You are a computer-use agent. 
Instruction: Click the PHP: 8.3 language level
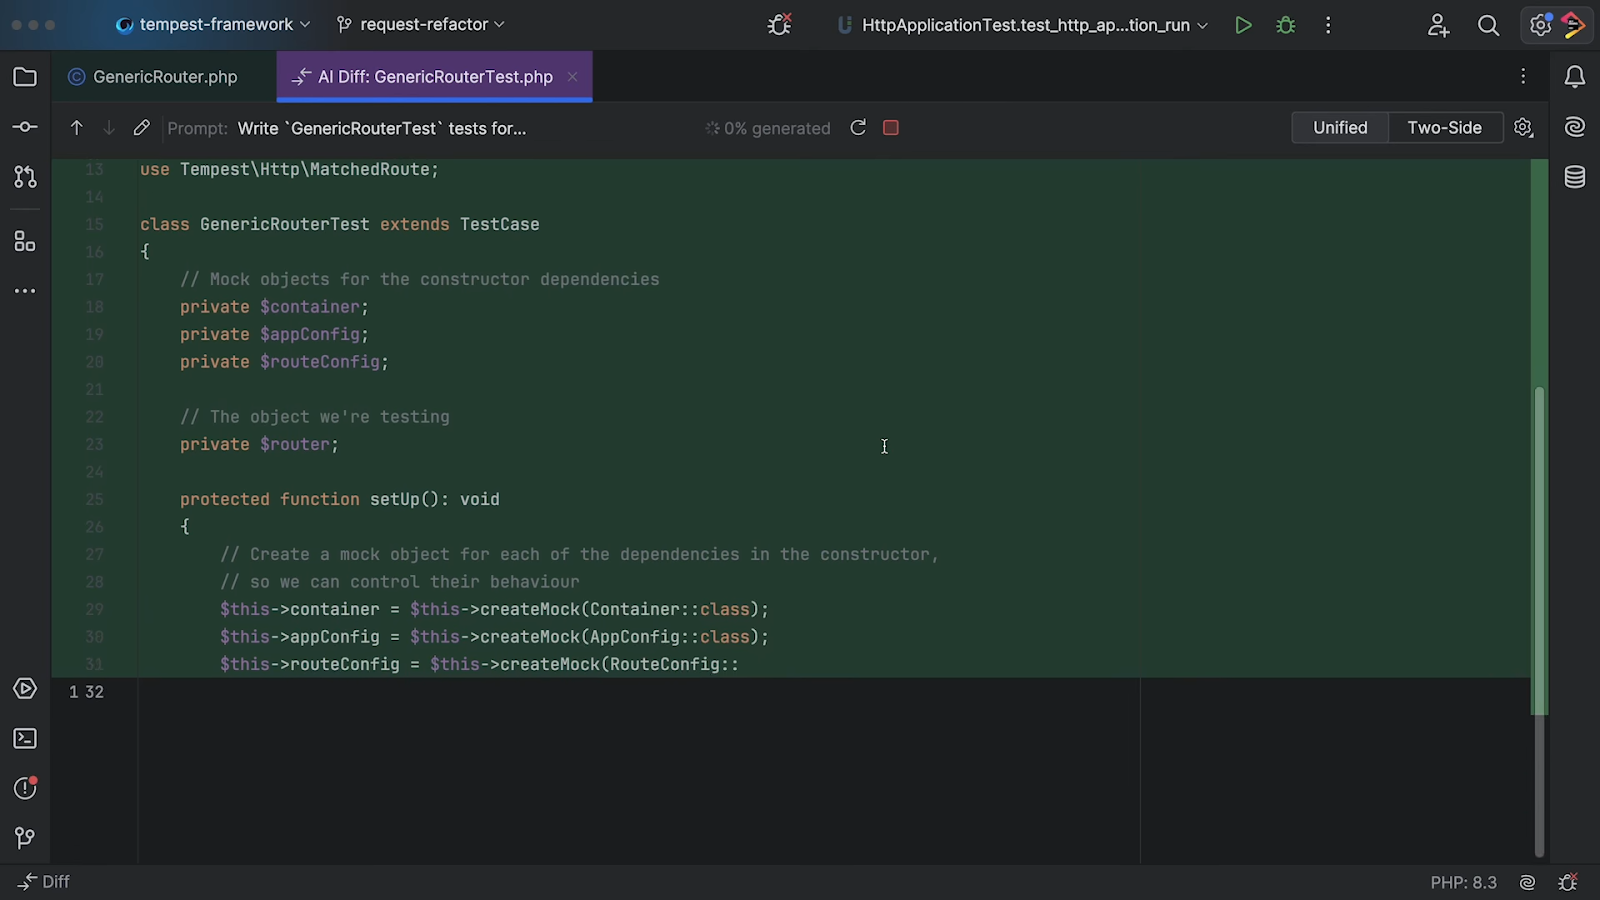1463,882
